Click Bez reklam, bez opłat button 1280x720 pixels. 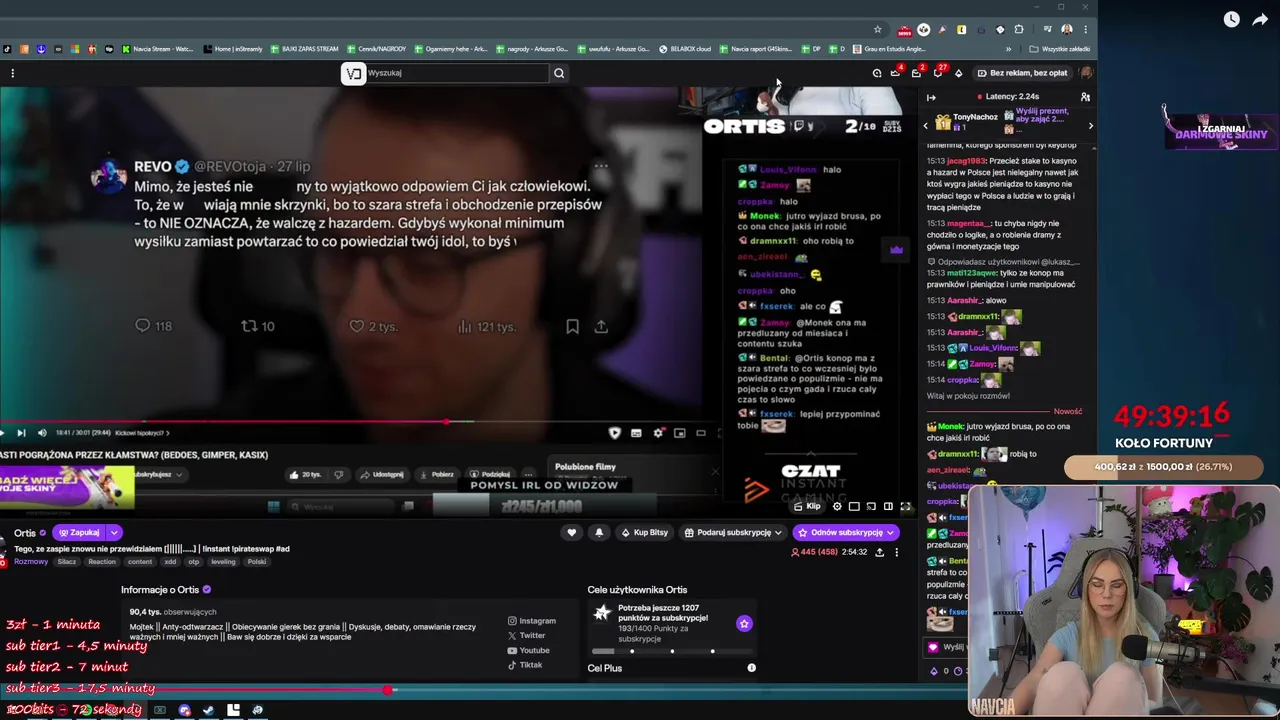pyautogui.click(x=1022, y=73)
